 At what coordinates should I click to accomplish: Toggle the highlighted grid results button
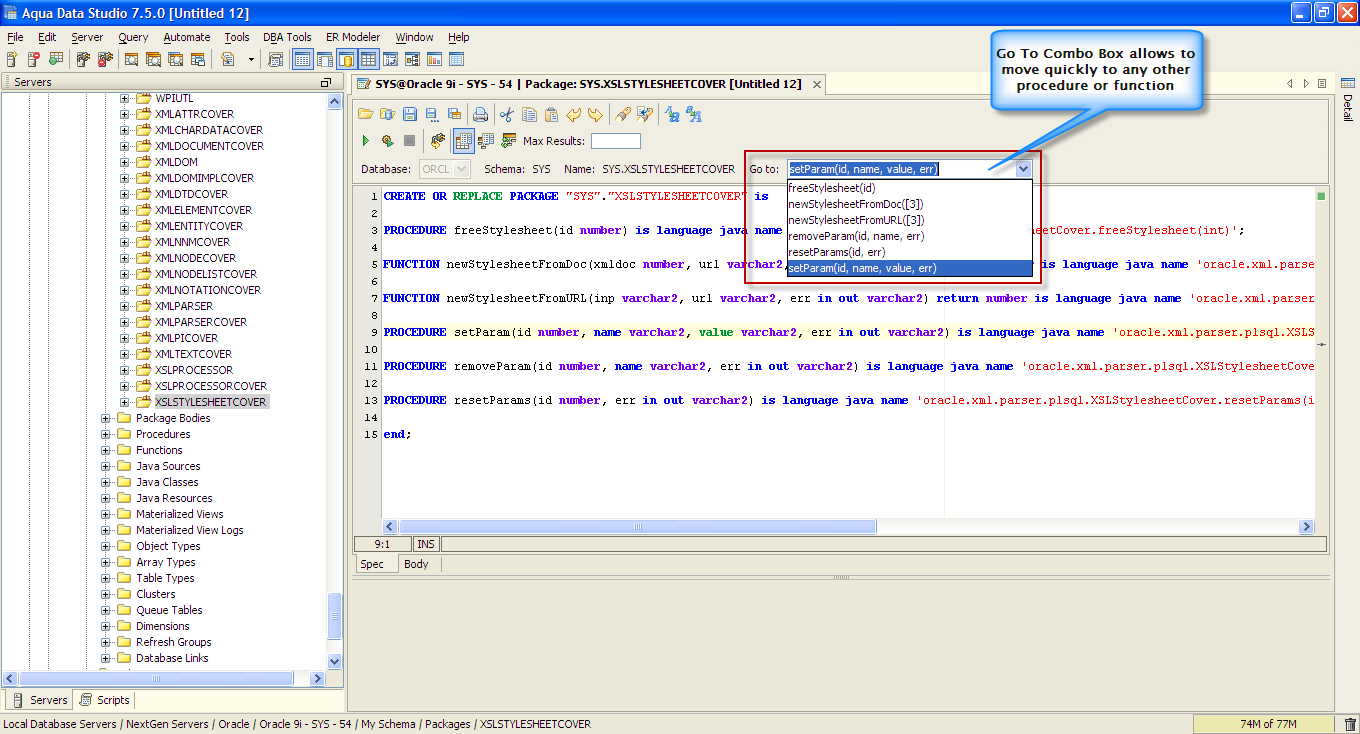click(x=463, y=141)
